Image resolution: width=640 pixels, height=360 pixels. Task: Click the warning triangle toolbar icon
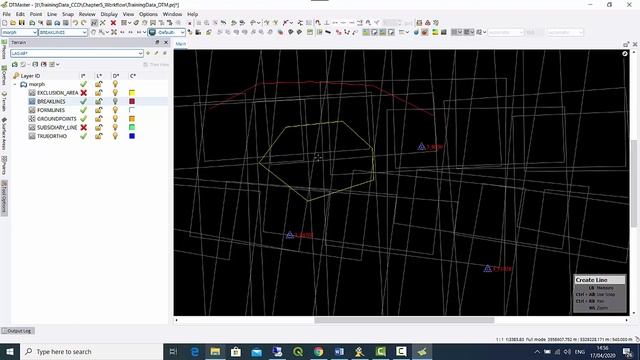click(427, 23)
